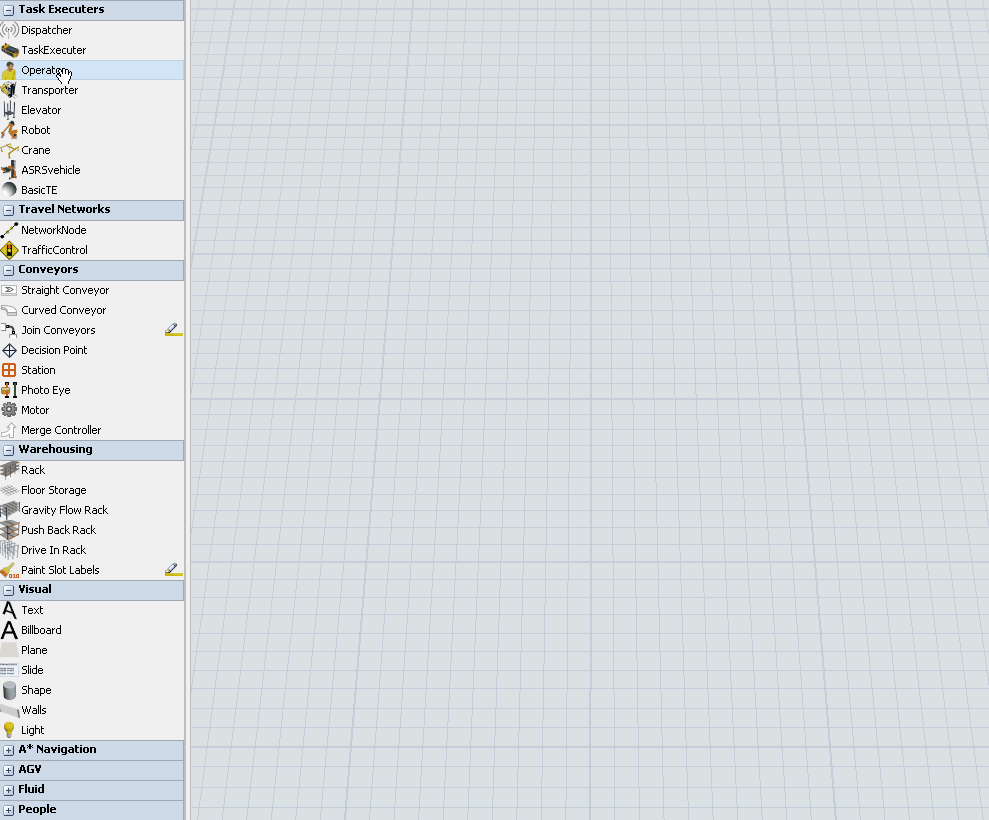The height and width of the screenshot is (820, 989).
Task: Pick the Light bulb icon
Action: [10, 730]
